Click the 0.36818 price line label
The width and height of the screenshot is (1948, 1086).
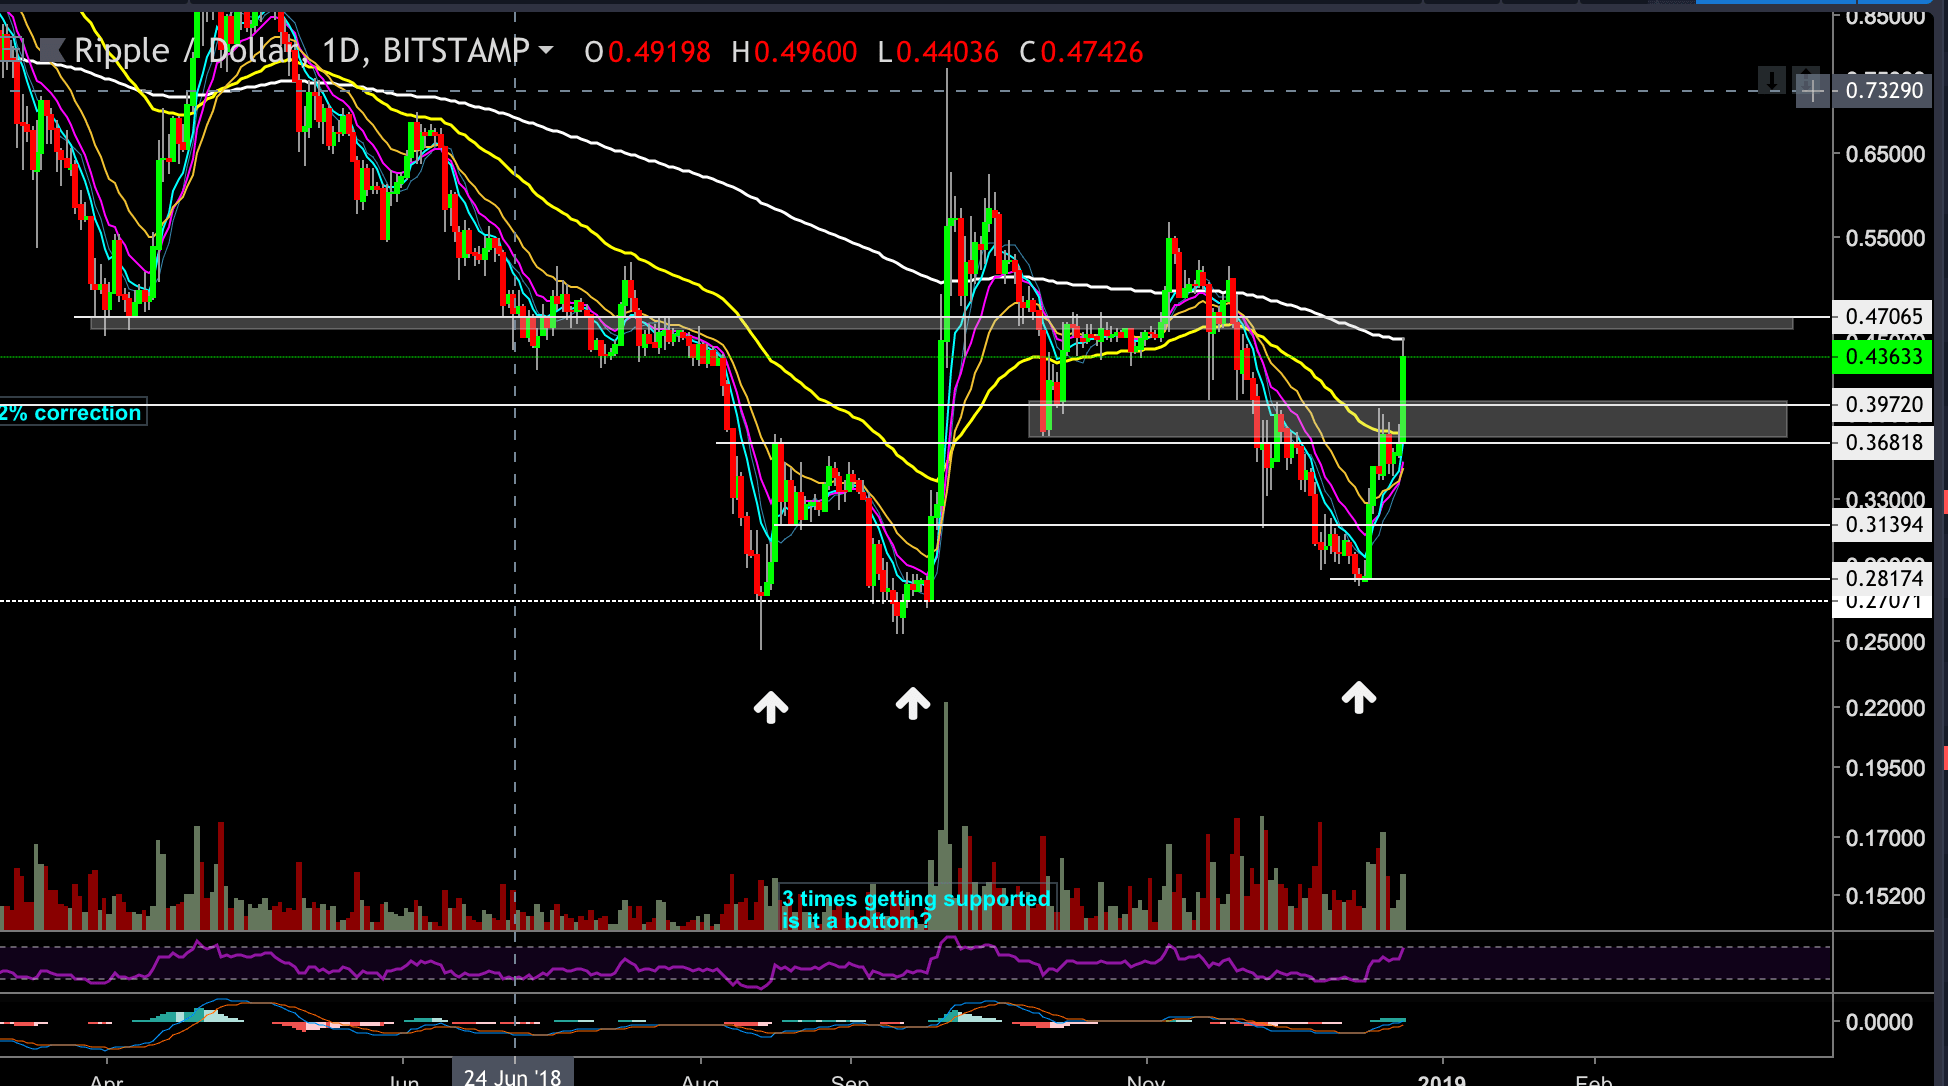[1883, 443]
